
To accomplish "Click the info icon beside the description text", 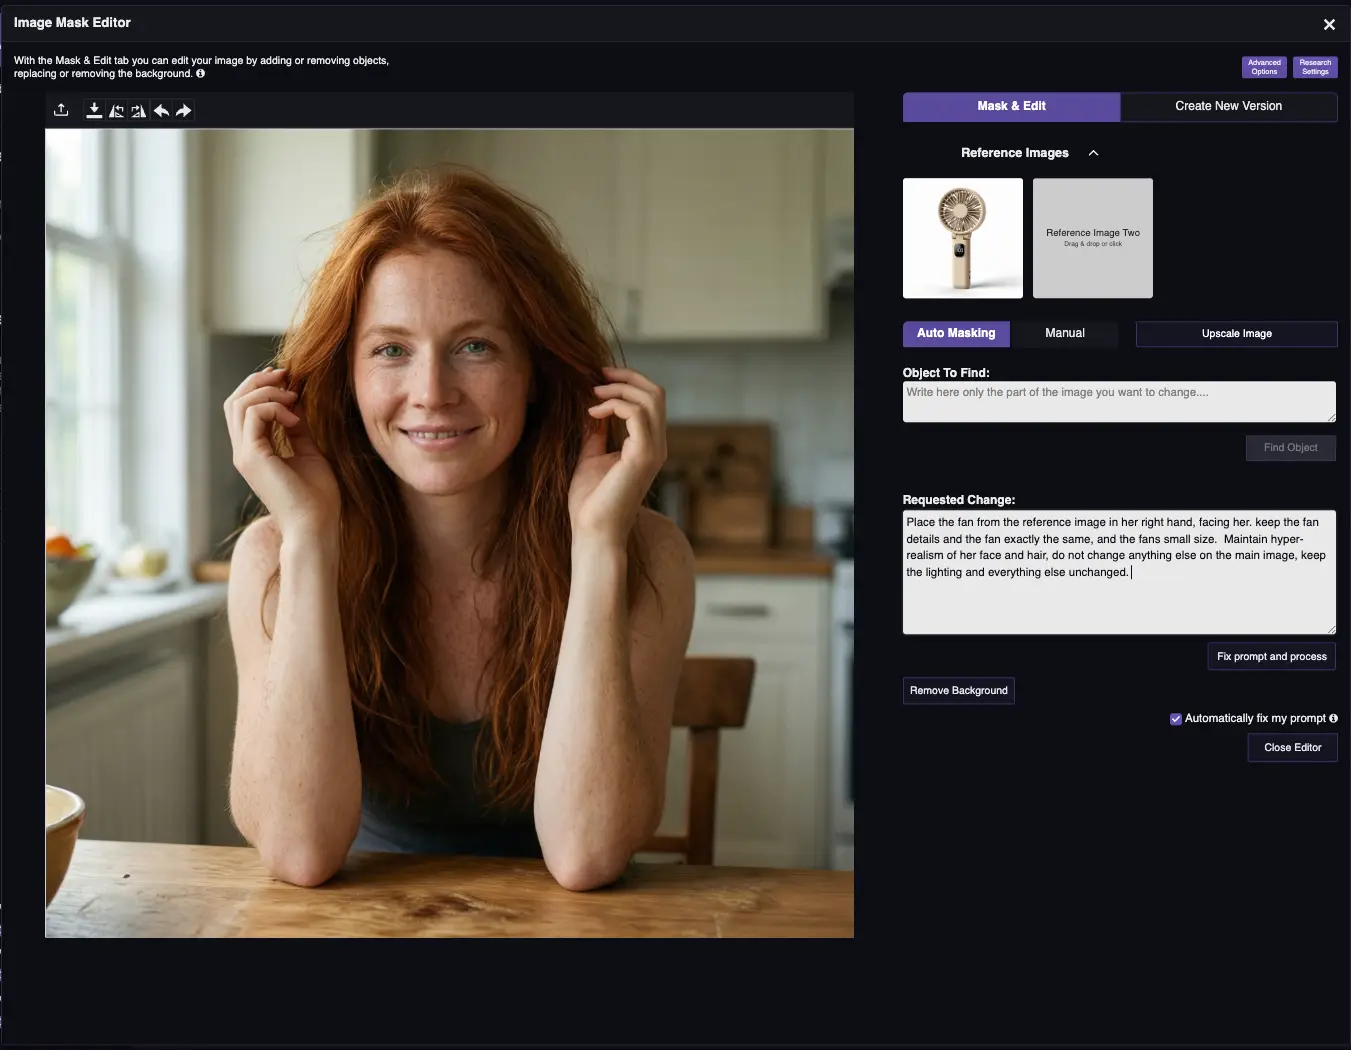I will (200, 74).
